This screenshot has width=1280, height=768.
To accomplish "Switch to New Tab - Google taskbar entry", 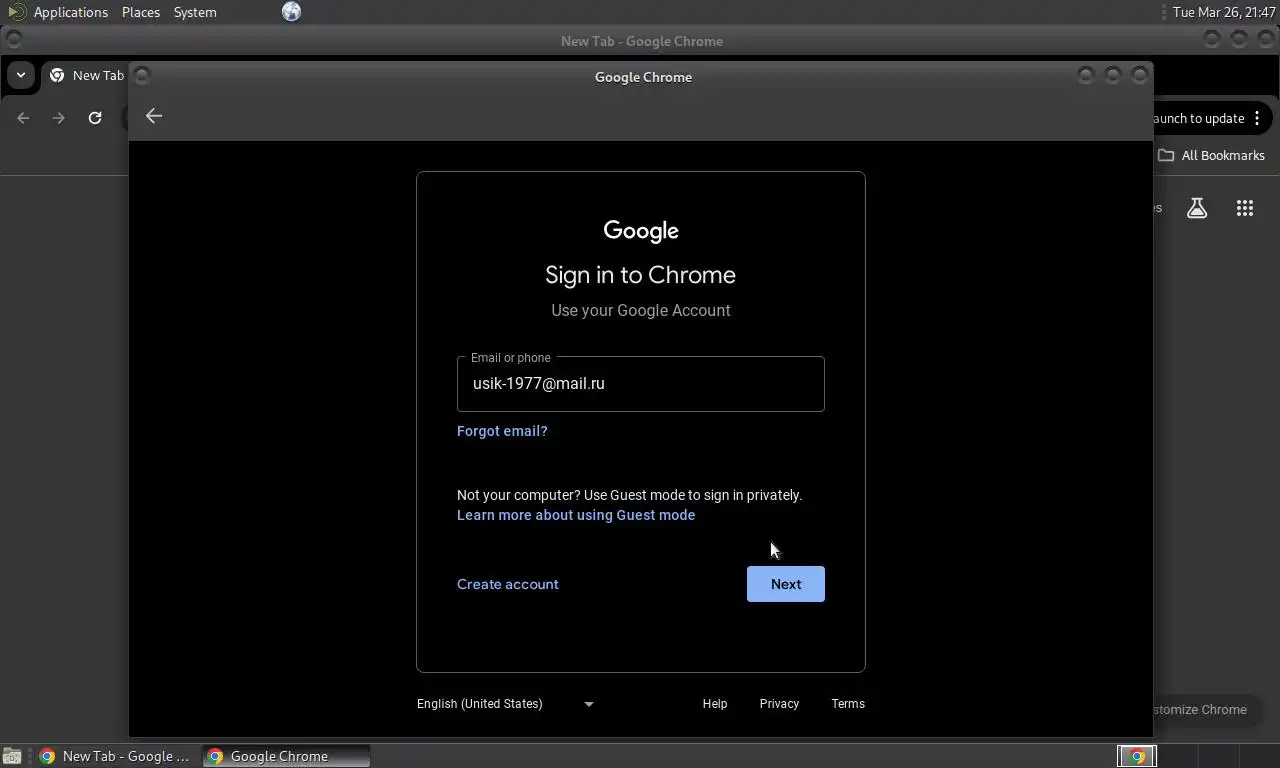I will 115,756.
